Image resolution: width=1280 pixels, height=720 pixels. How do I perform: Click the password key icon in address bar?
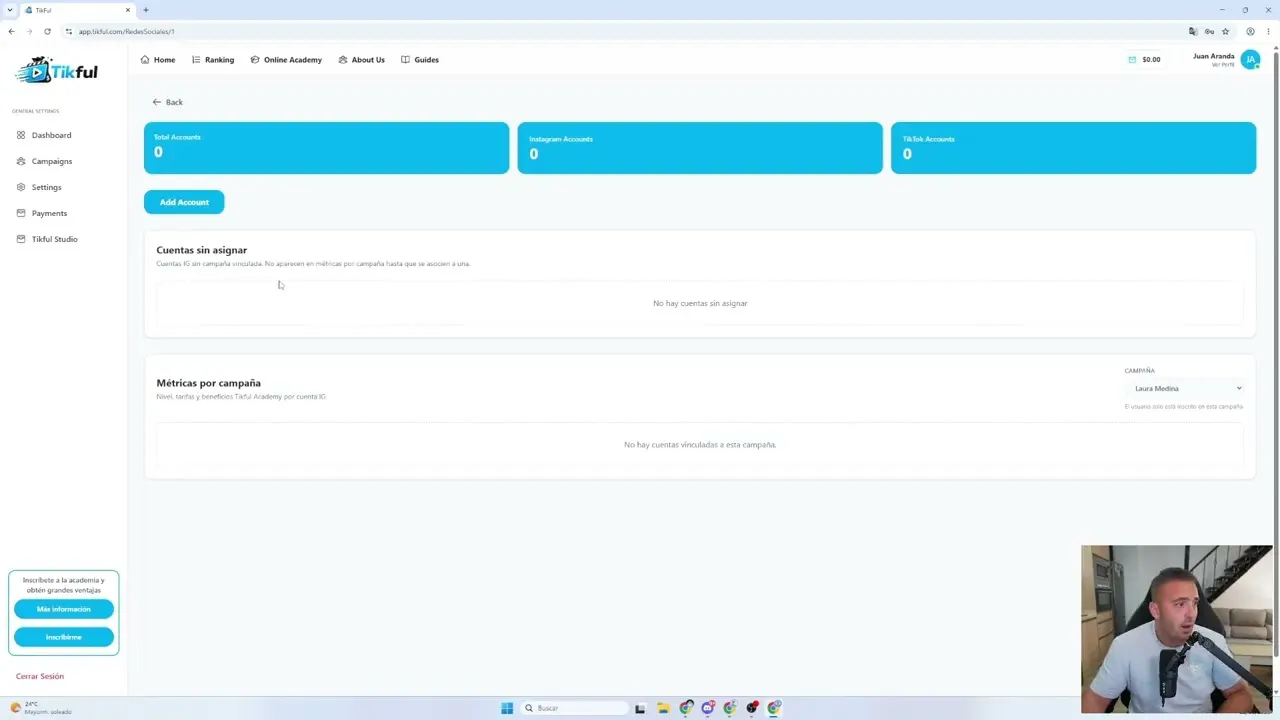pyautogui.click(x=1209, y=31)
